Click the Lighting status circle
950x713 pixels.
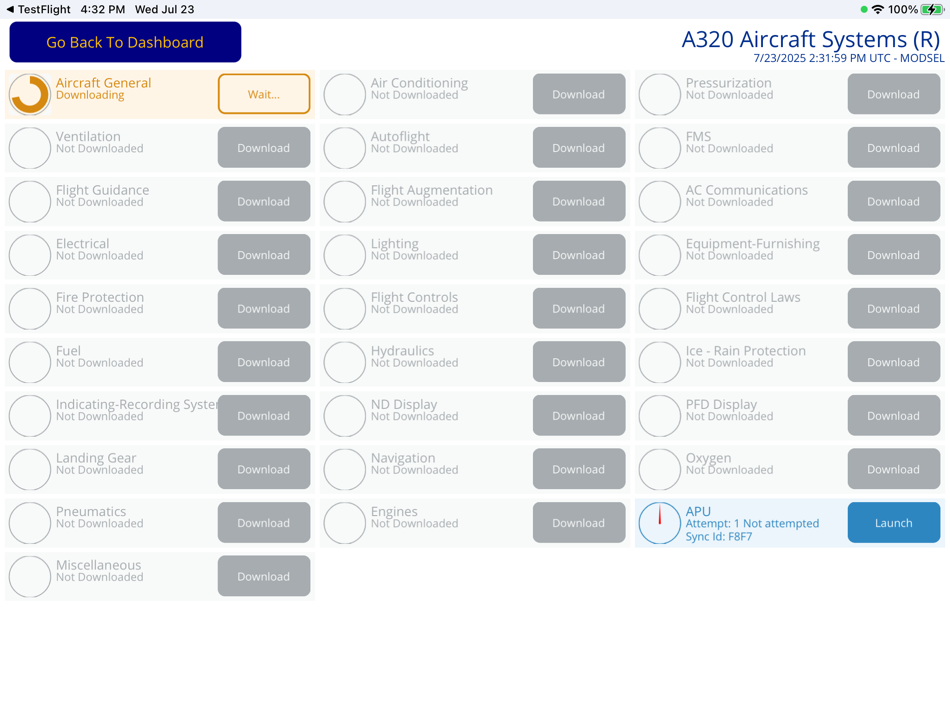coord(345,255)
